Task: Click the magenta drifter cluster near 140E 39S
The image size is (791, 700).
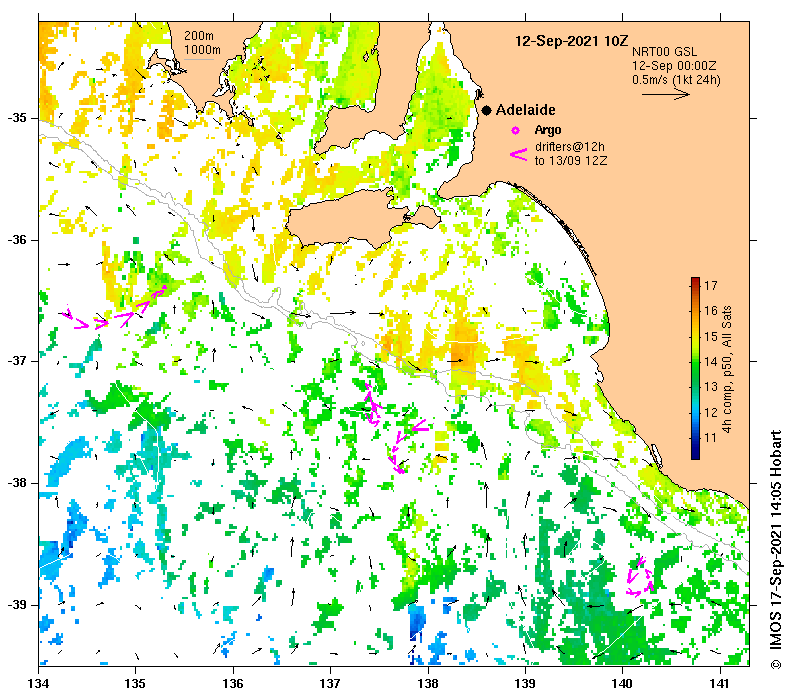Action: point(640,577)
